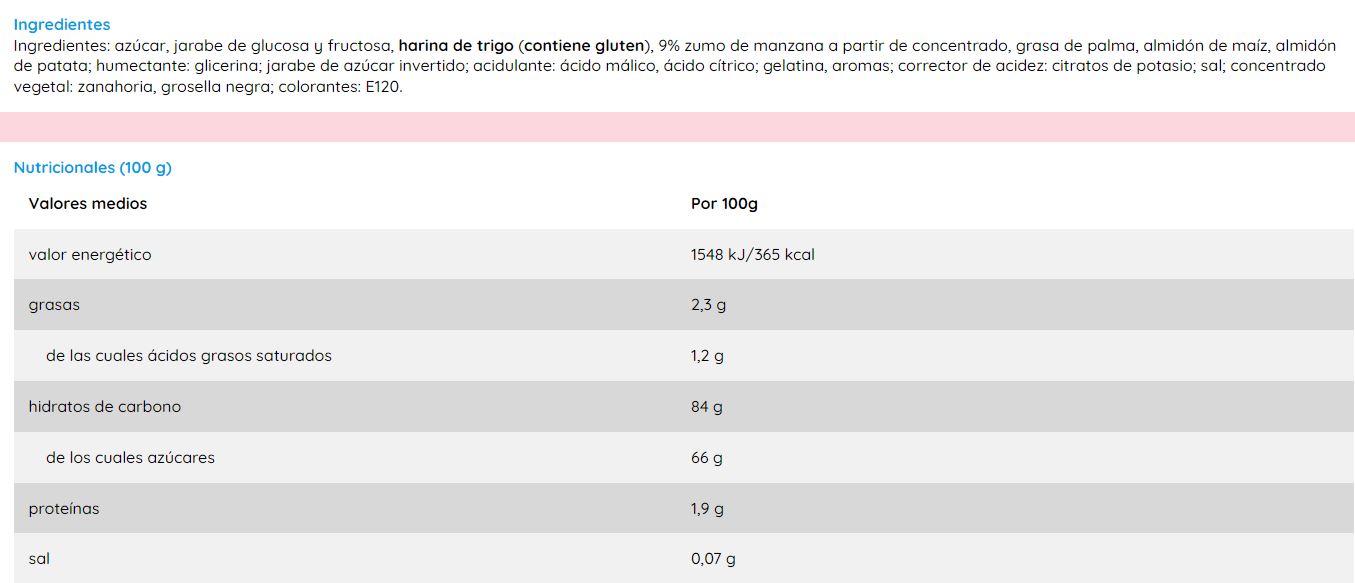Select the grasas row label

click(54, 305)
